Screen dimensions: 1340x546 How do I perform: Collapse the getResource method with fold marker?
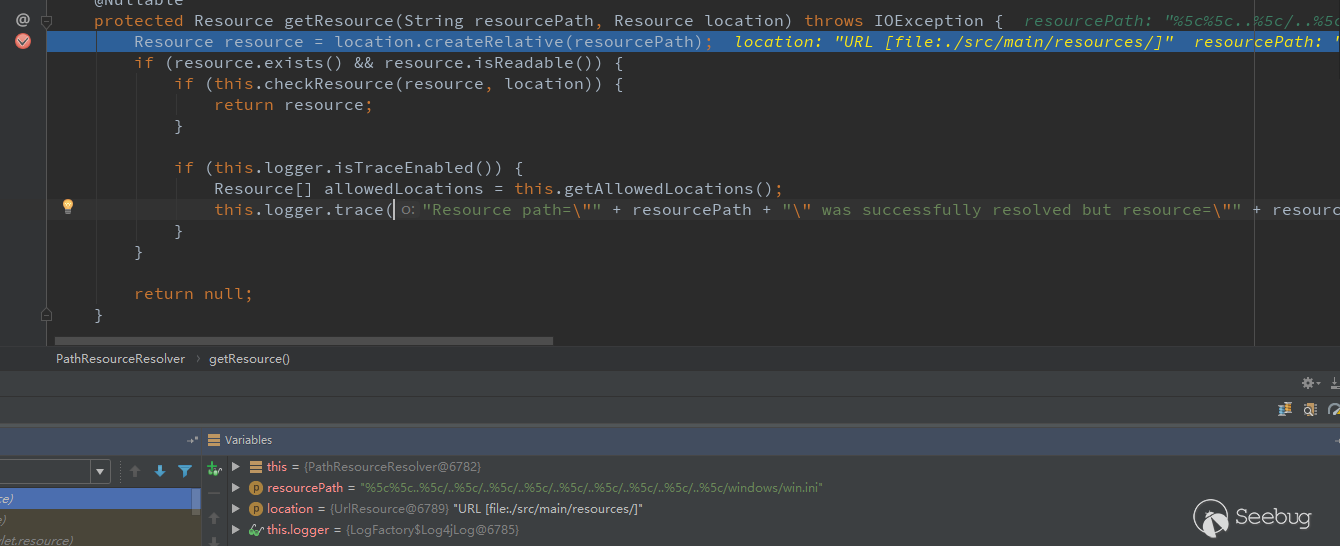(x=46, y=20)
